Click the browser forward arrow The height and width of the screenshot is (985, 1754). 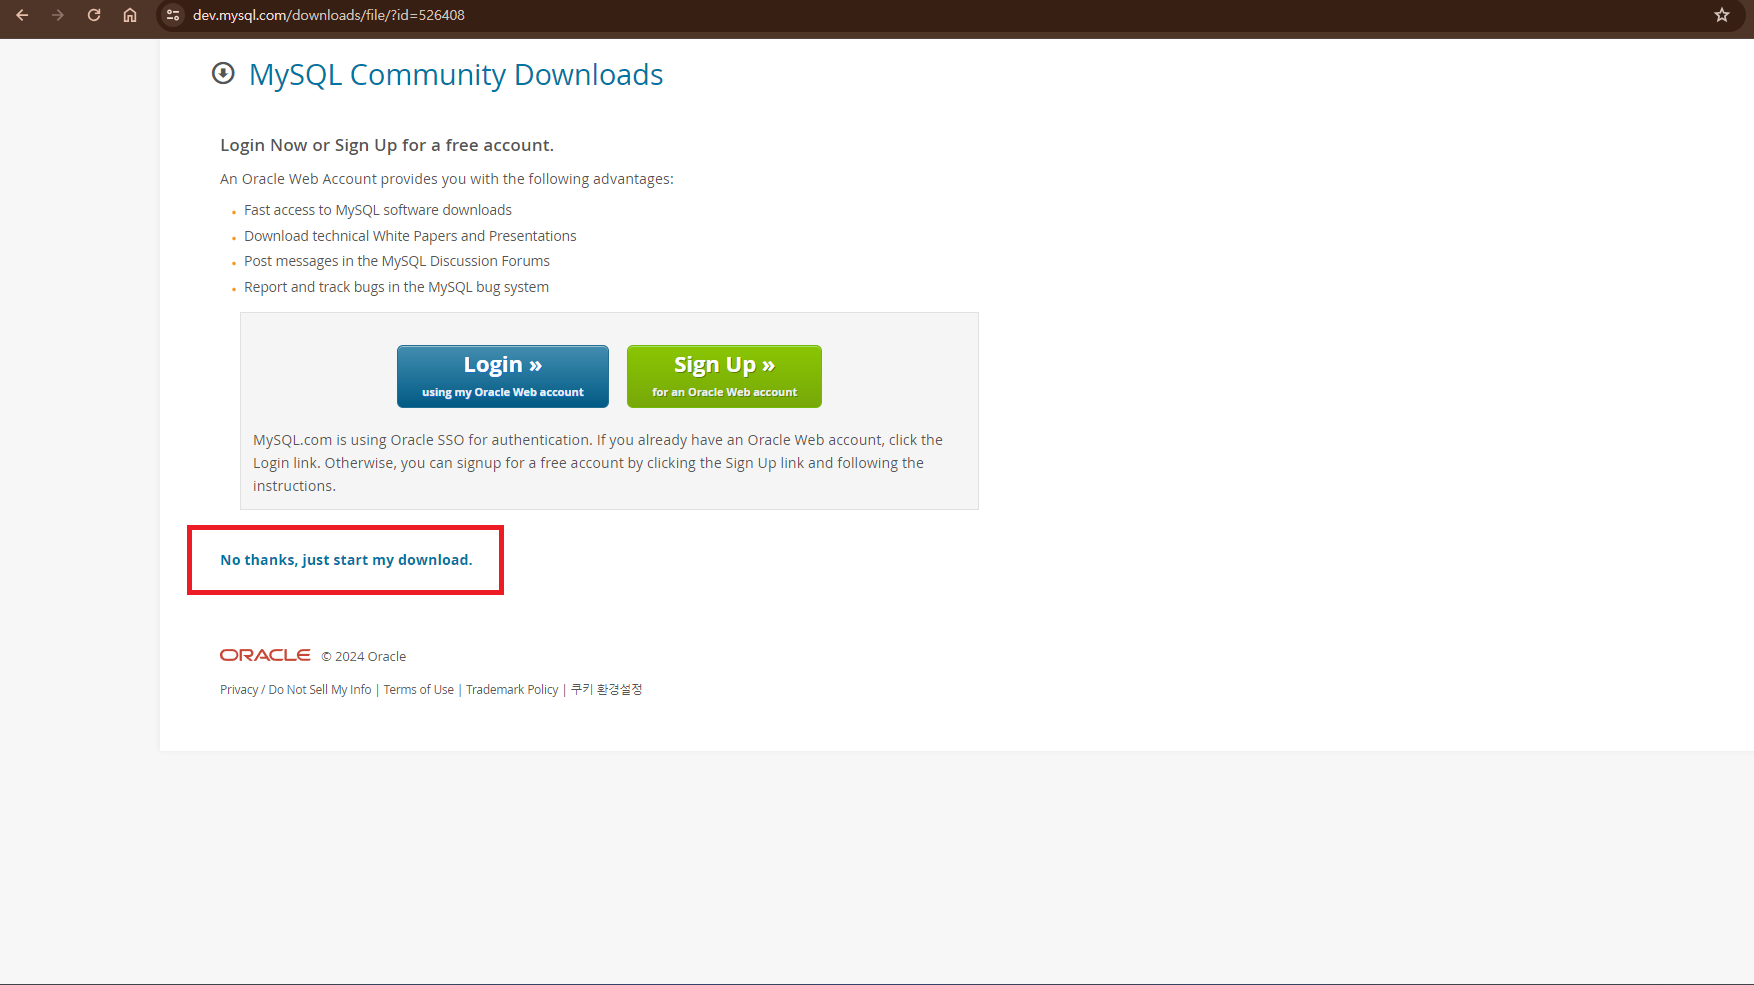(x=58, y=15)
